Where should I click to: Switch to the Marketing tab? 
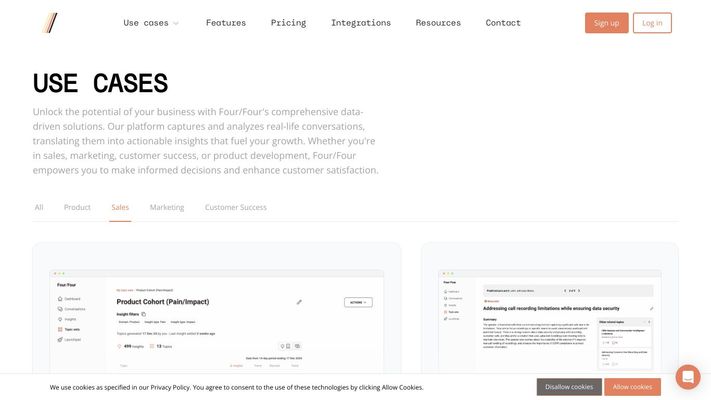[167, 207]
